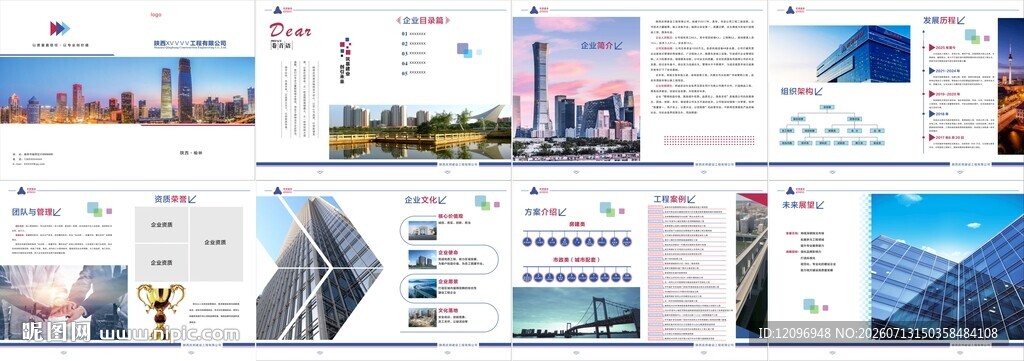Select the 2018年 timeline label
The image size is (1024, 361).
941,114
